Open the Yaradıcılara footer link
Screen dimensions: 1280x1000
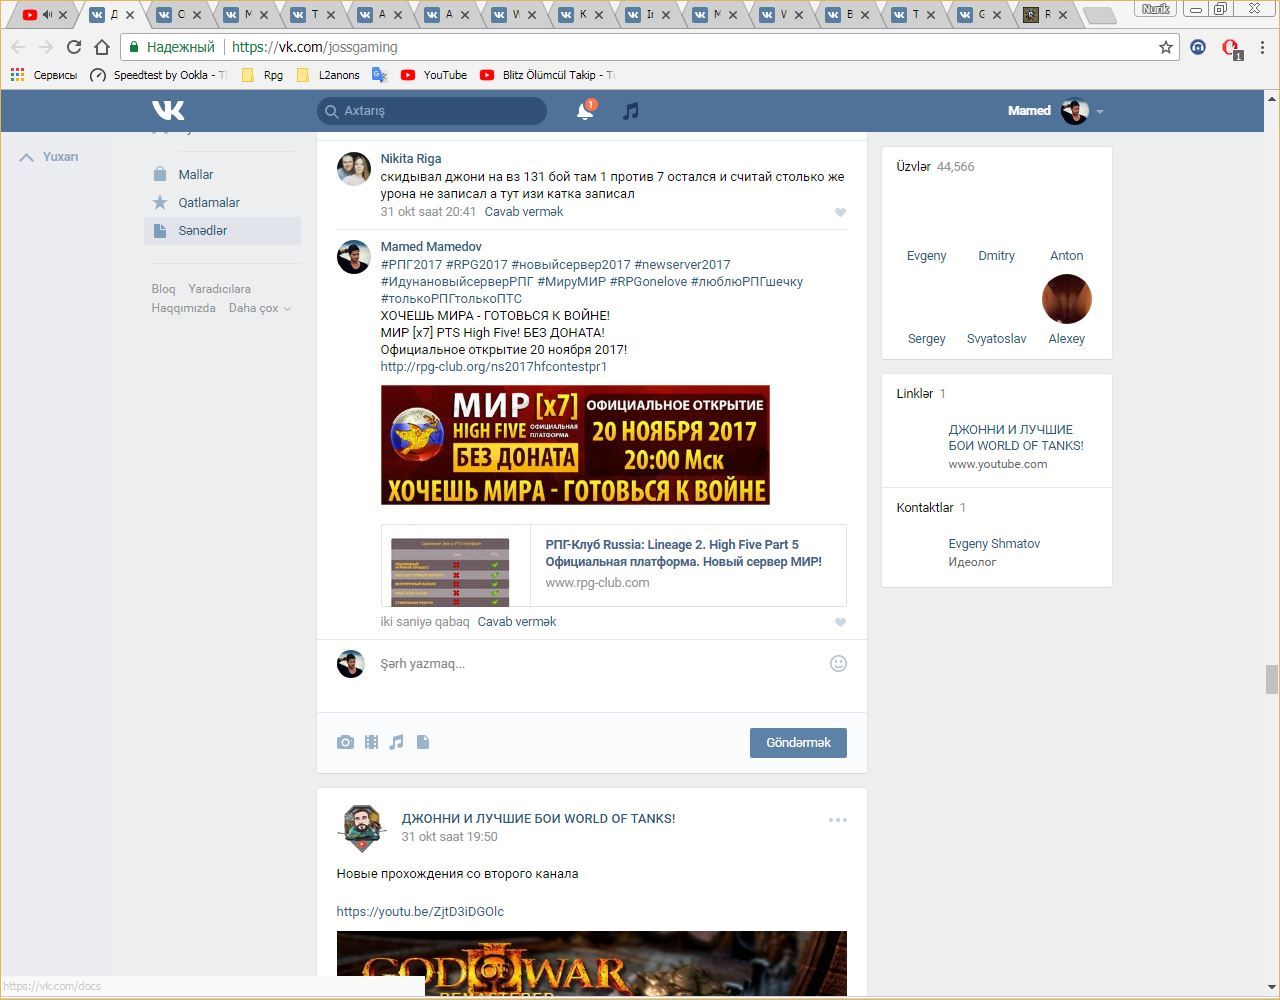(220, 289)
